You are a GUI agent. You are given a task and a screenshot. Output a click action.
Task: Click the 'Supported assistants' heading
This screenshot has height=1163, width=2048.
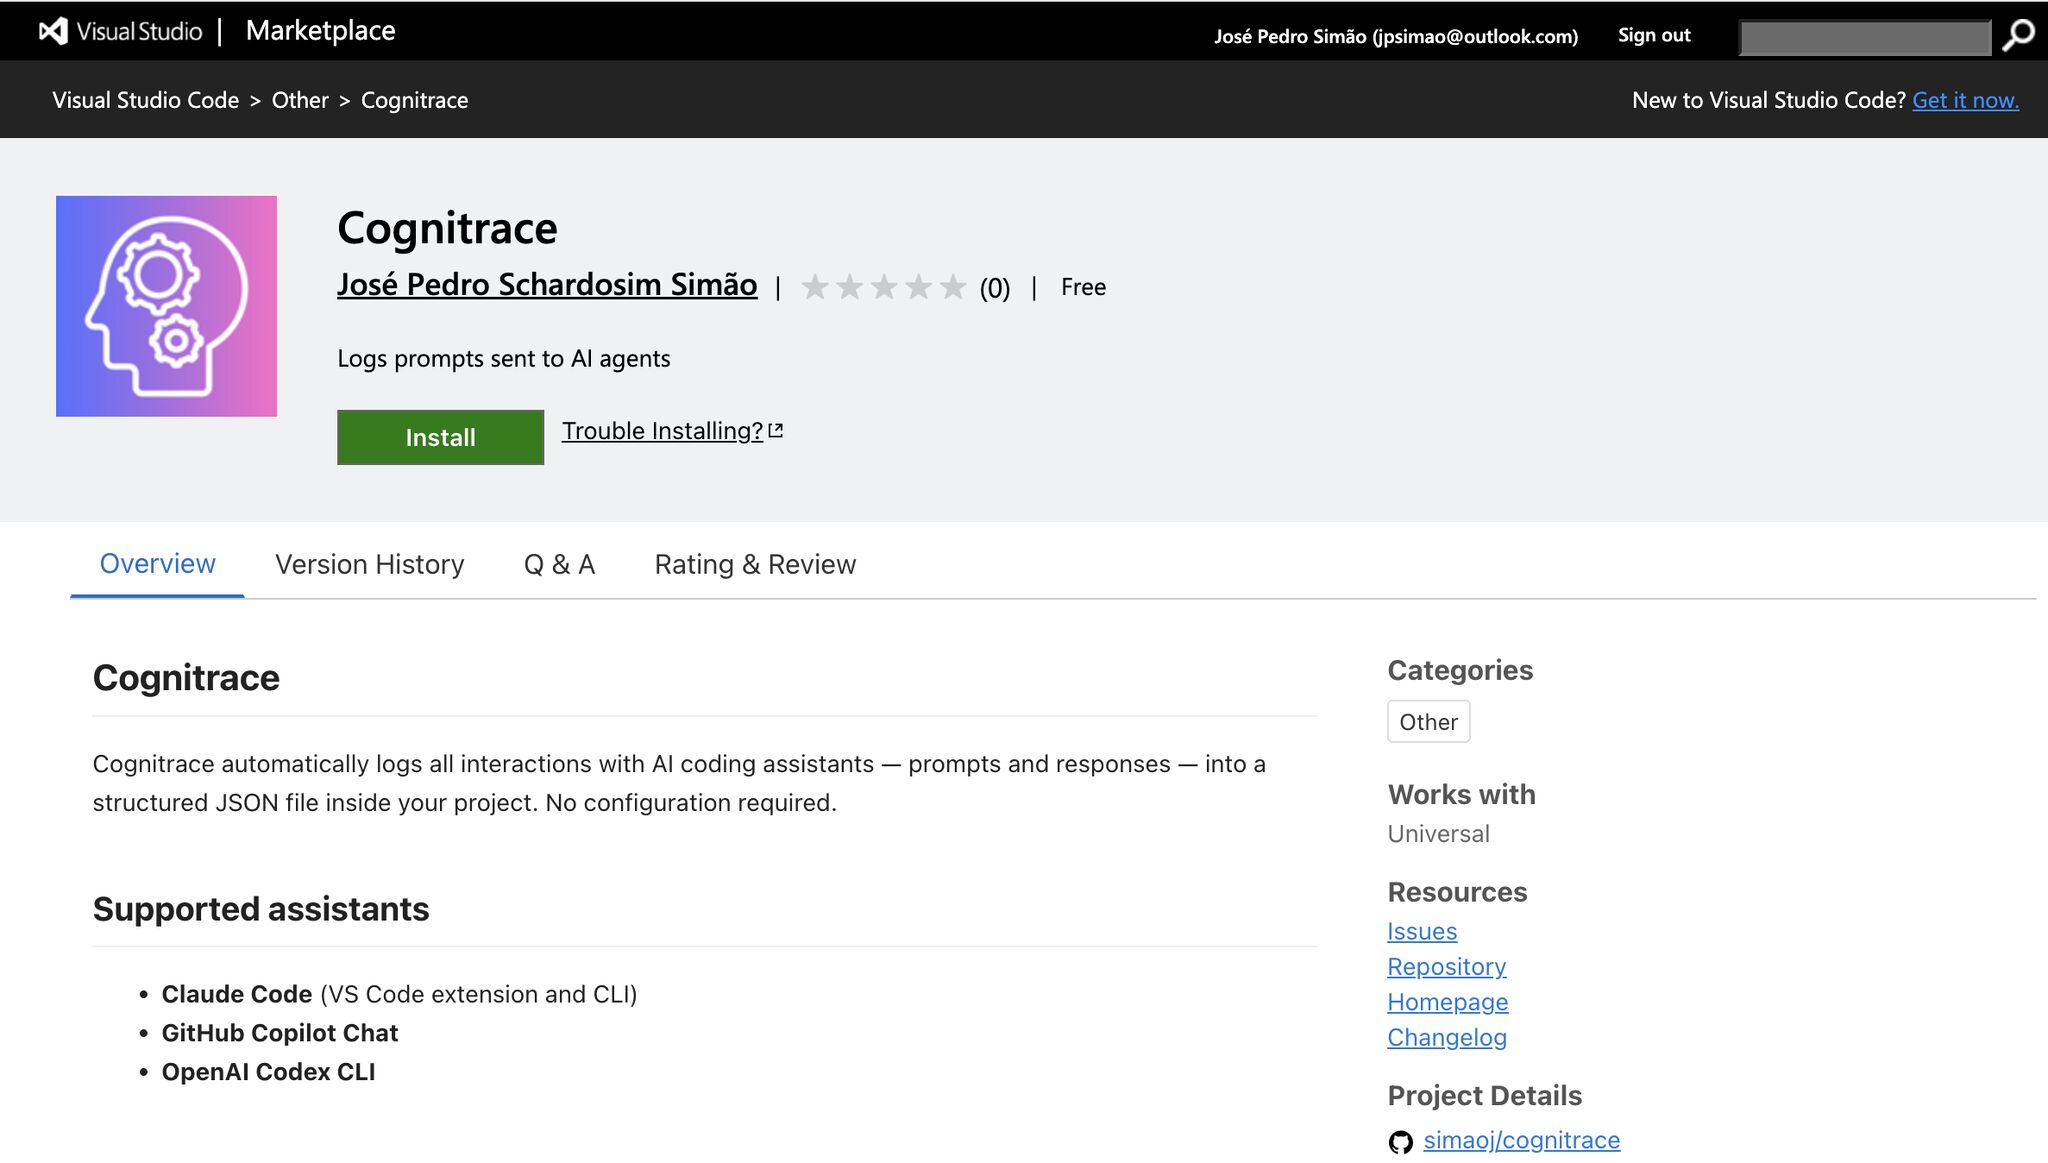[x=261, y=909]
